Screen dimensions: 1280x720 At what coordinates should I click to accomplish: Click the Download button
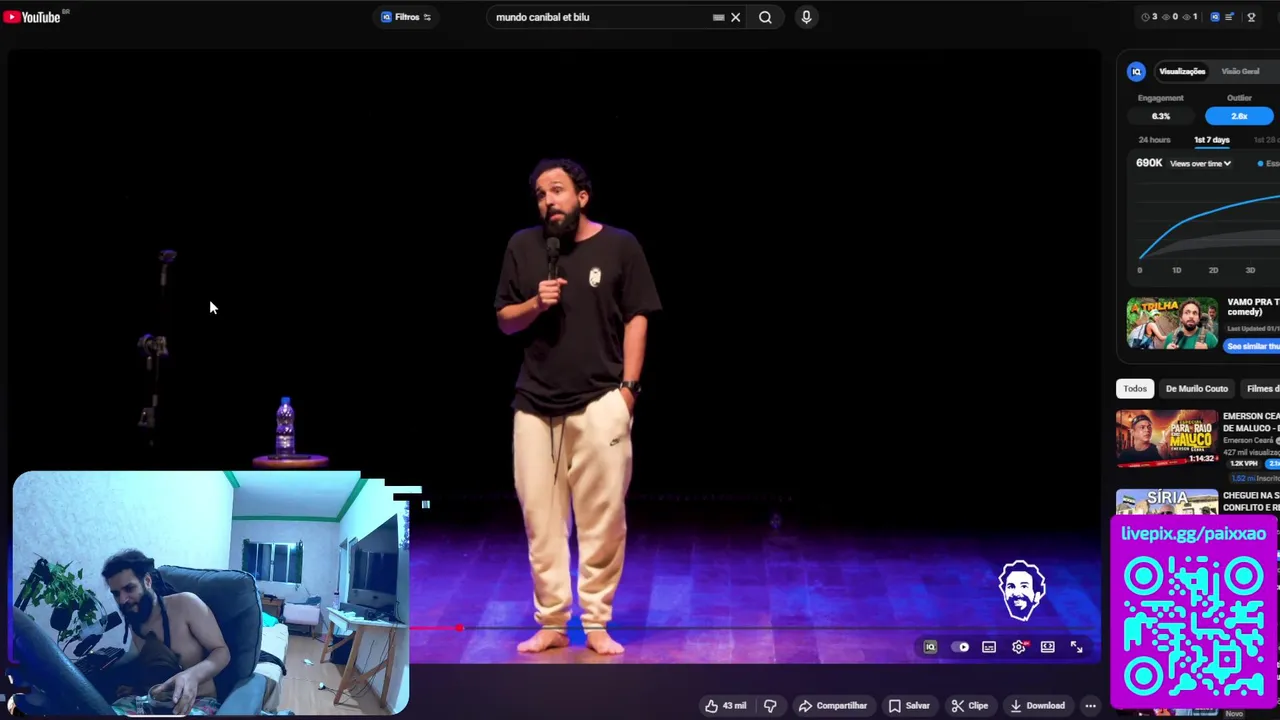(x=1037, y=706)
